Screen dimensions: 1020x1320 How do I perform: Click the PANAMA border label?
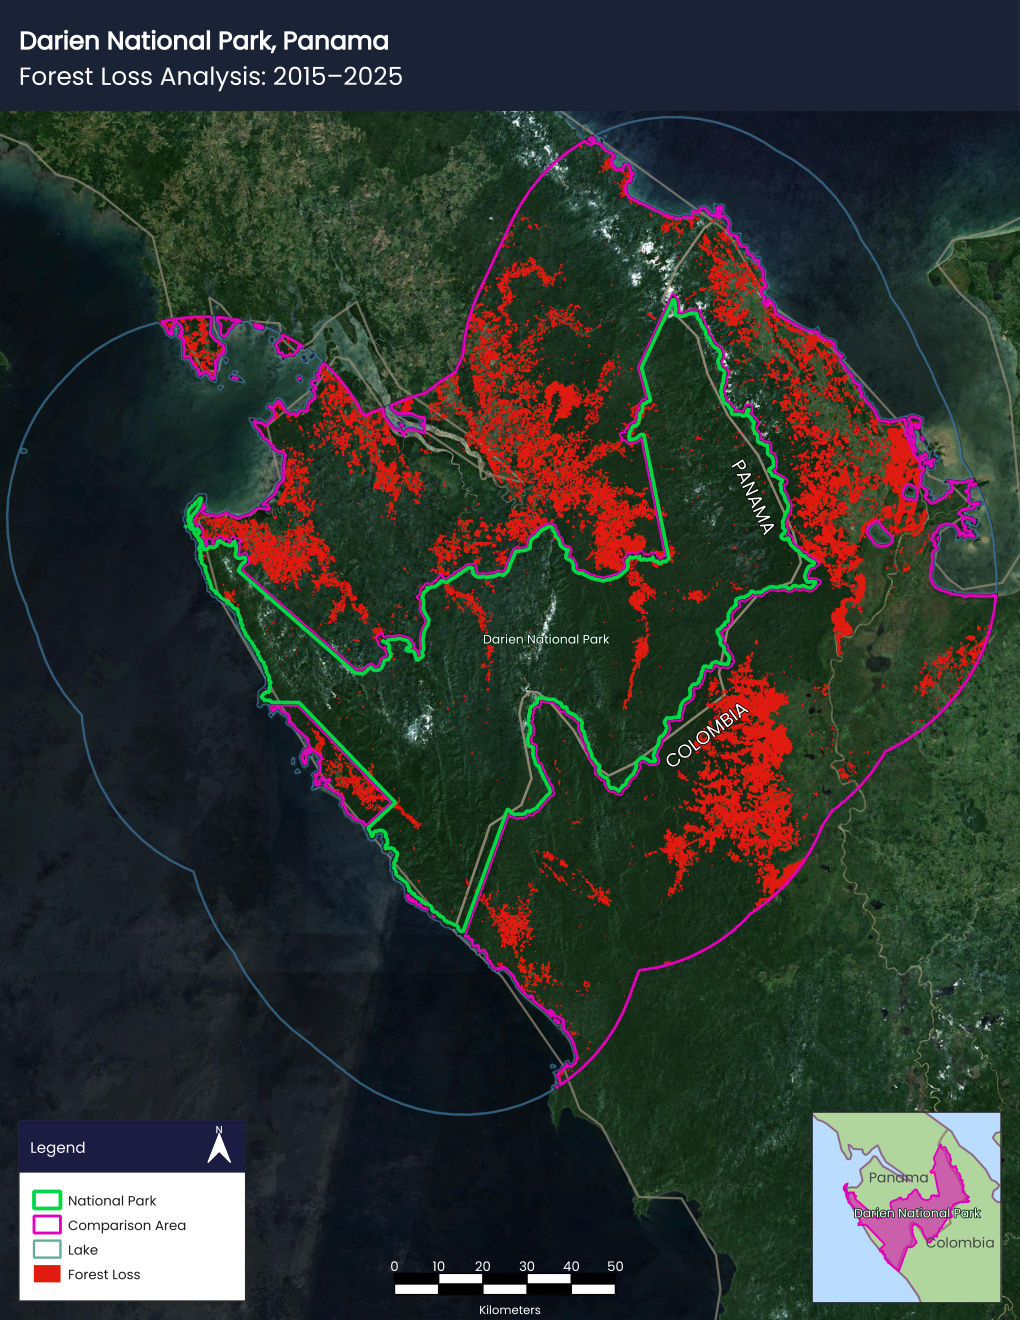(x=753, y=497)
